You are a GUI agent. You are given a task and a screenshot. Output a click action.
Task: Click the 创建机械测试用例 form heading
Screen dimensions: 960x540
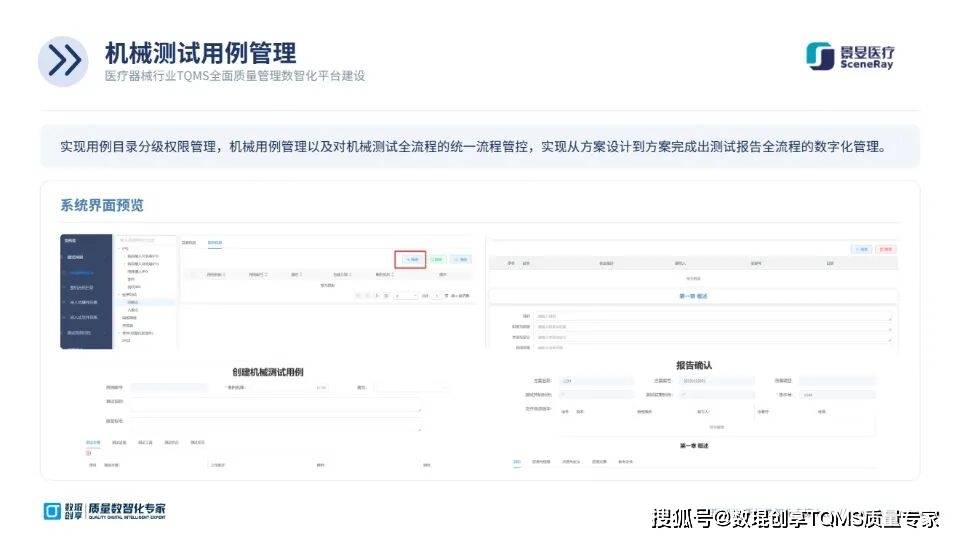268,372
